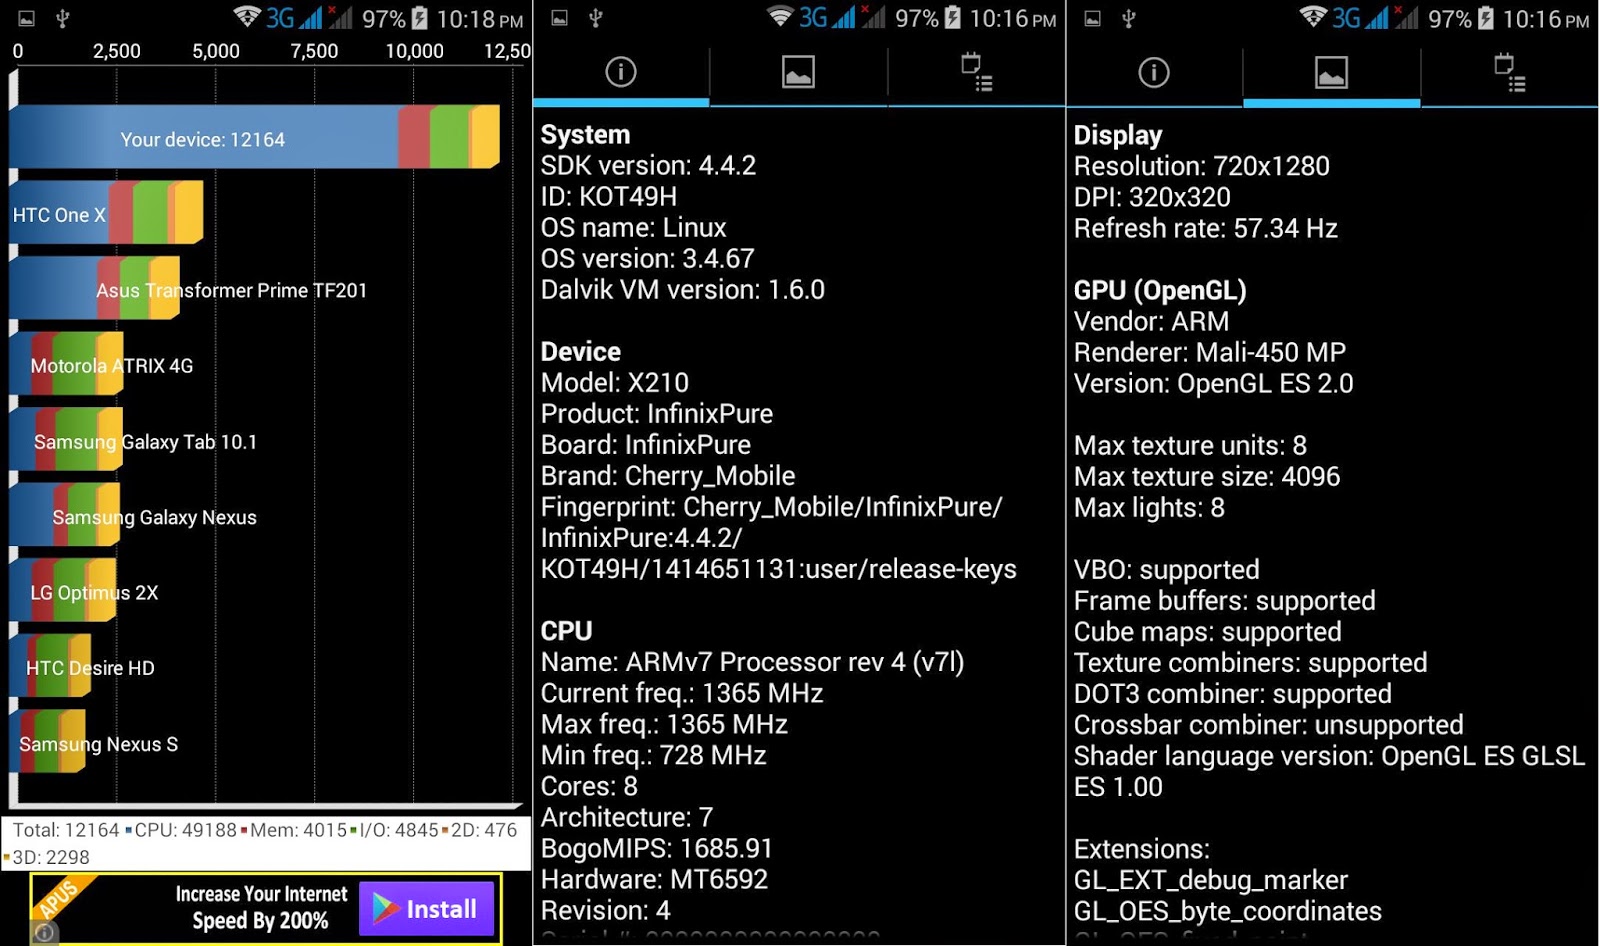Select the info icon tab in right screen
The height and width of the screenshot is (946, 1600).
point(1154,72)
